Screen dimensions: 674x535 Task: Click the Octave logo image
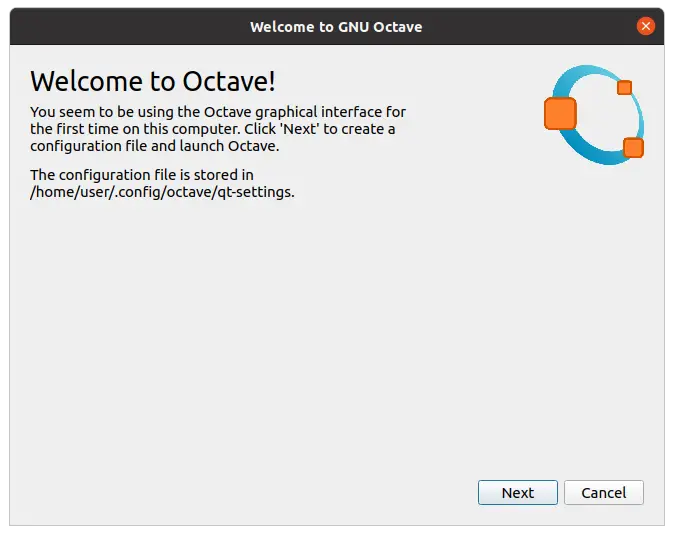coord(594,115)
